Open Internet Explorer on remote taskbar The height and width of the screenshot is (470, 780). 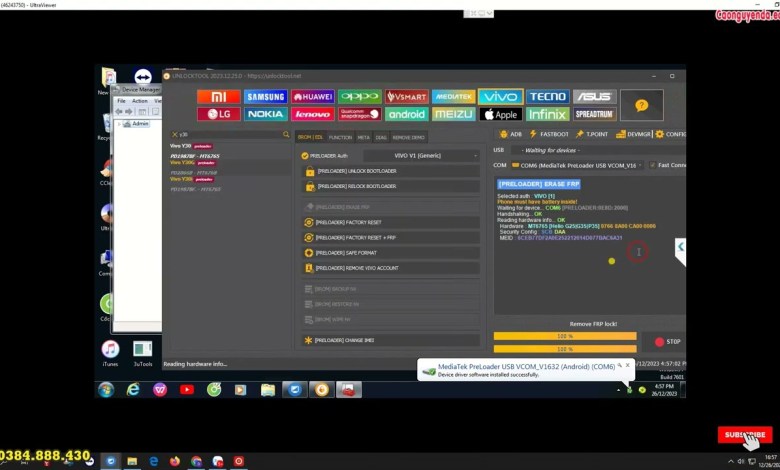[133, 390]
